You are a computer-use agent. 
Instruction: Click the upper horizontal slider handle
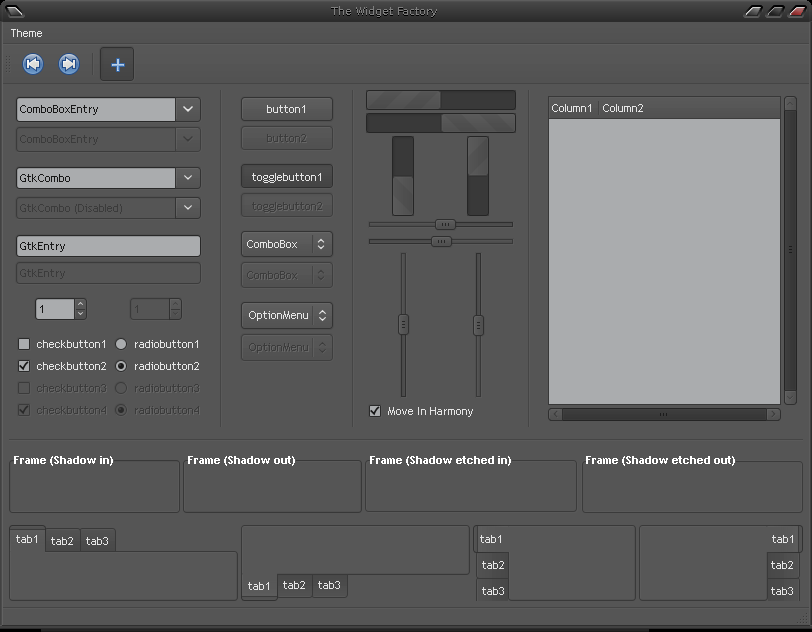(446, 224)
